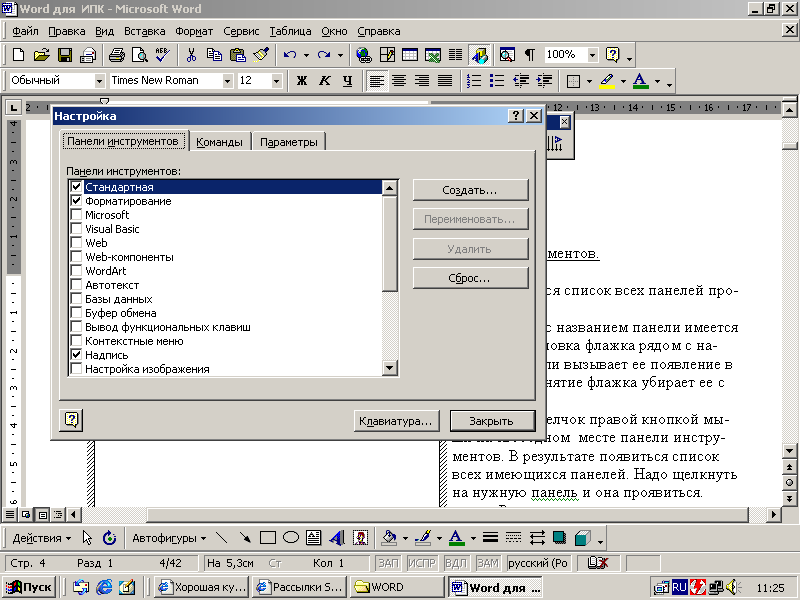Uncheck the Форматирование toolbar checkbox
The height and width of the screenshot is (600, 800).
[x=76, y=201]
